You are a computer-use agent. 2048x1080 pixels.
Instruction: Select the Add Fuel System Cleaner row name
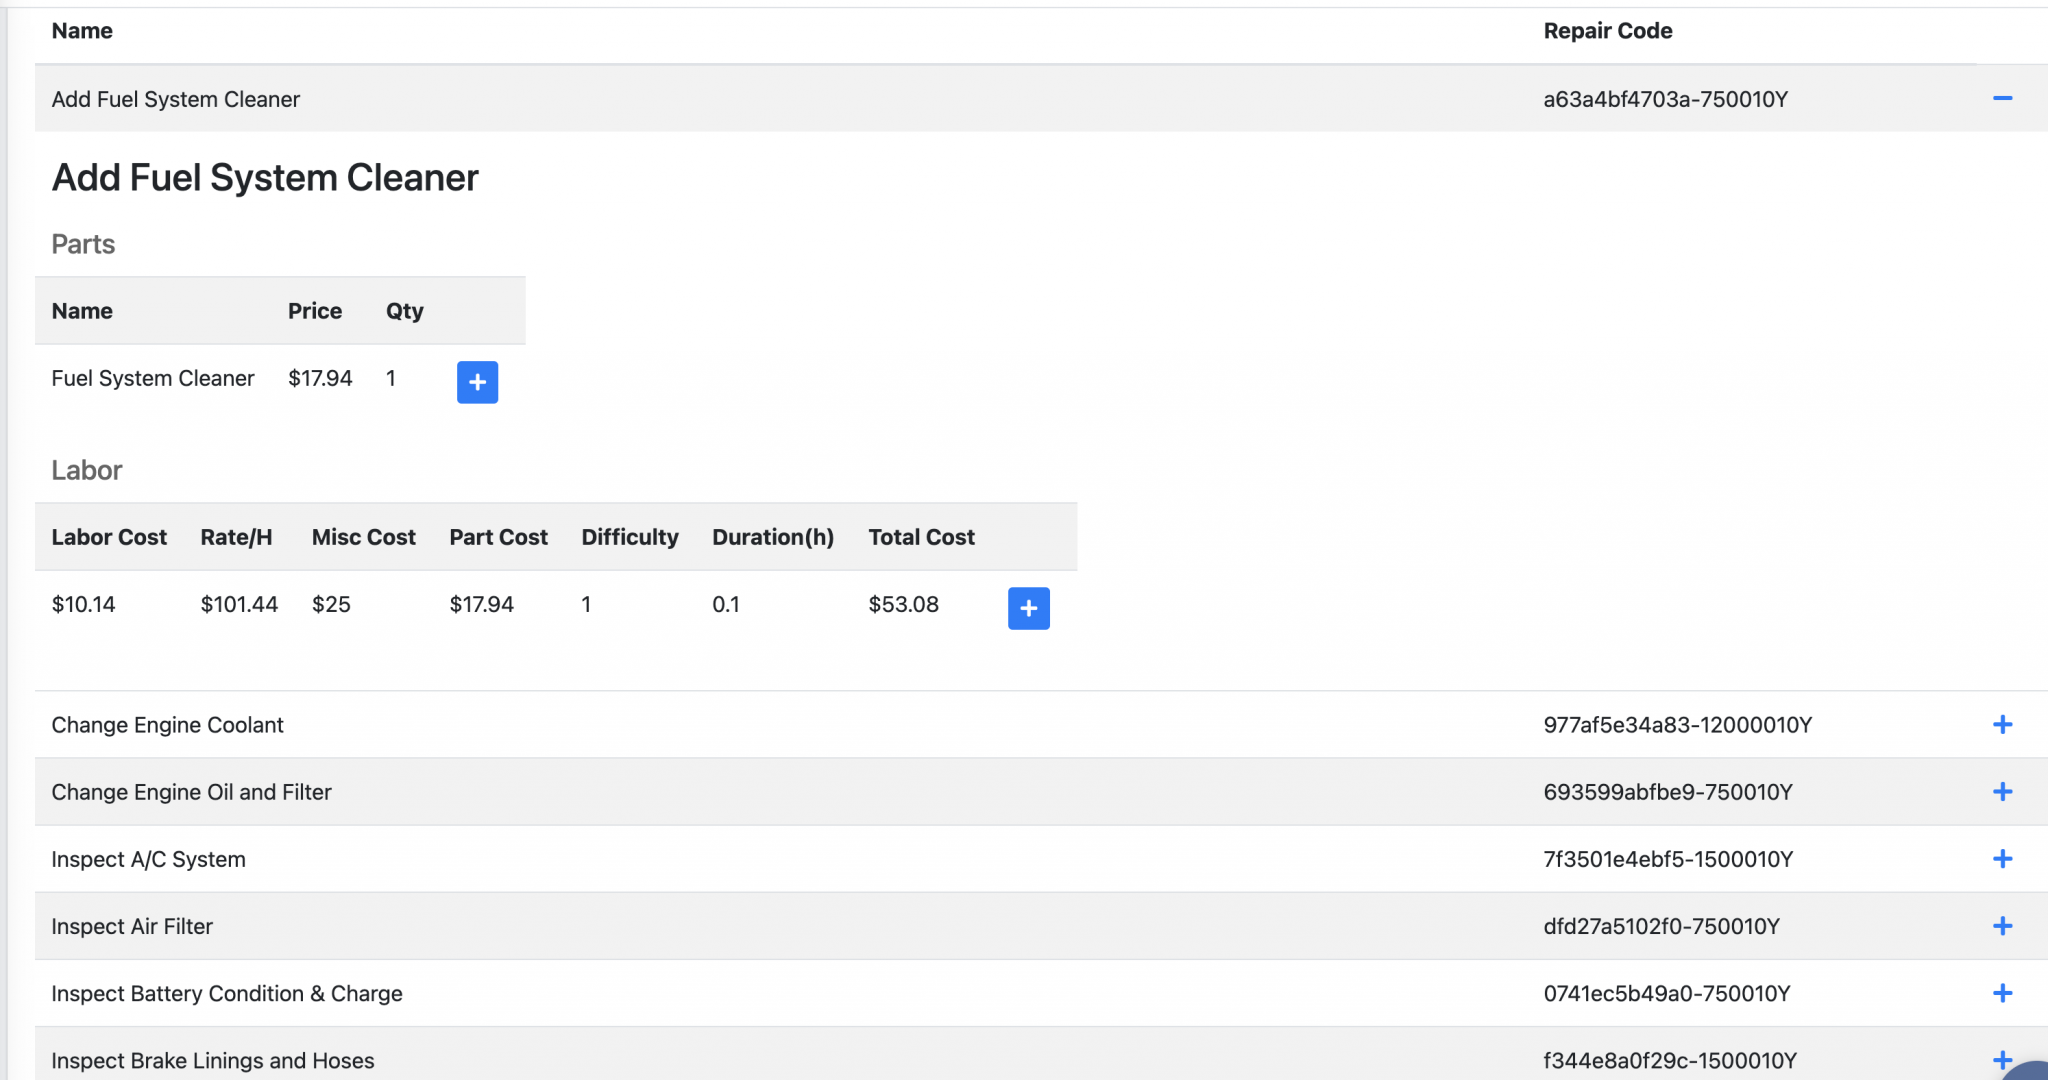click(x=175, y=99)
